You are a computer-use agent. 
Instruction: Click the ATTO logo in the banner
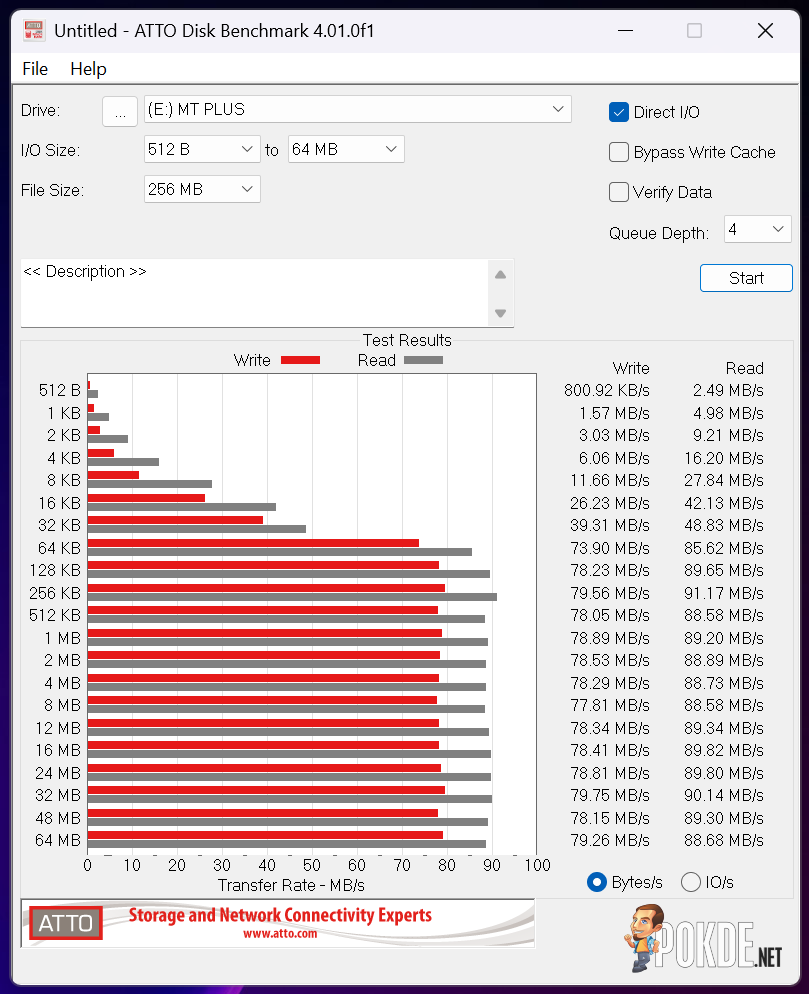pyautogui.click(x=66, y=923)
